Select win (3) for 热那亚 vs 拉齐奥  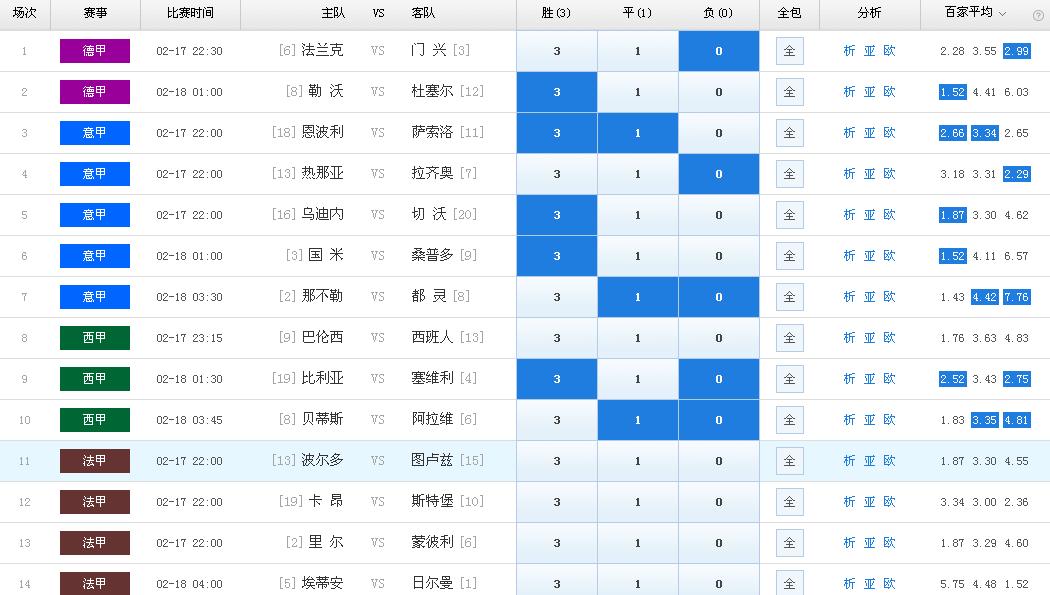point(556,174)
